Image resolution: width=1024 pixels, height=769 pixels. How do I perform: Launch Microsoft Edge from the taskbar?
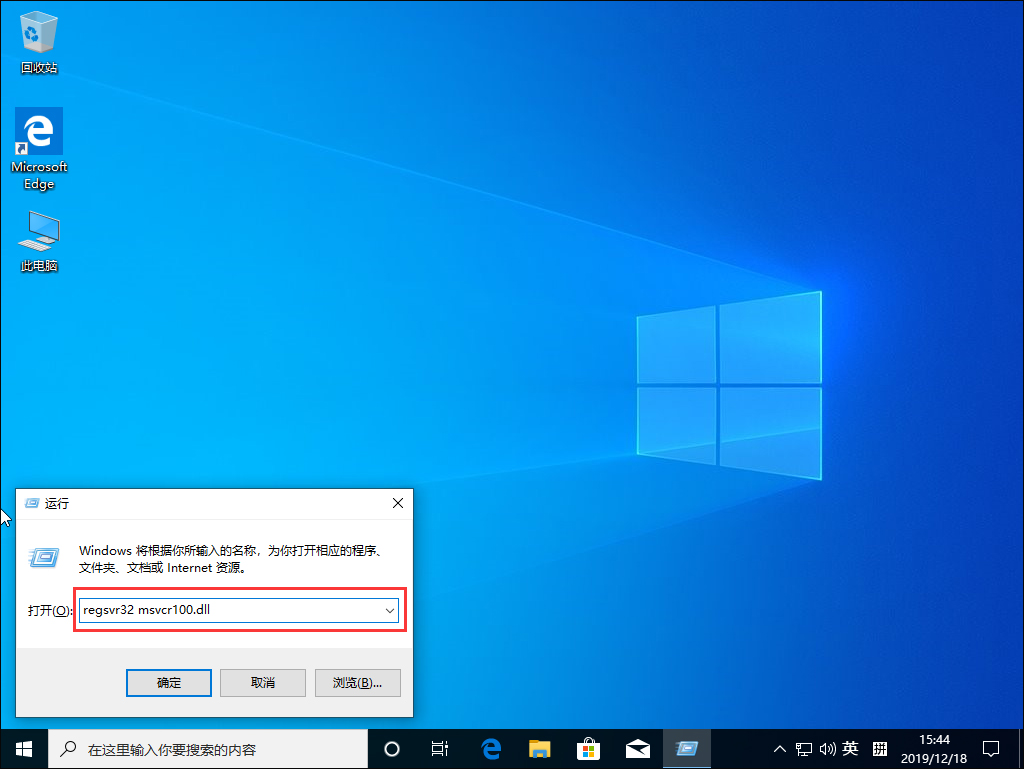[x=490, y=748]
